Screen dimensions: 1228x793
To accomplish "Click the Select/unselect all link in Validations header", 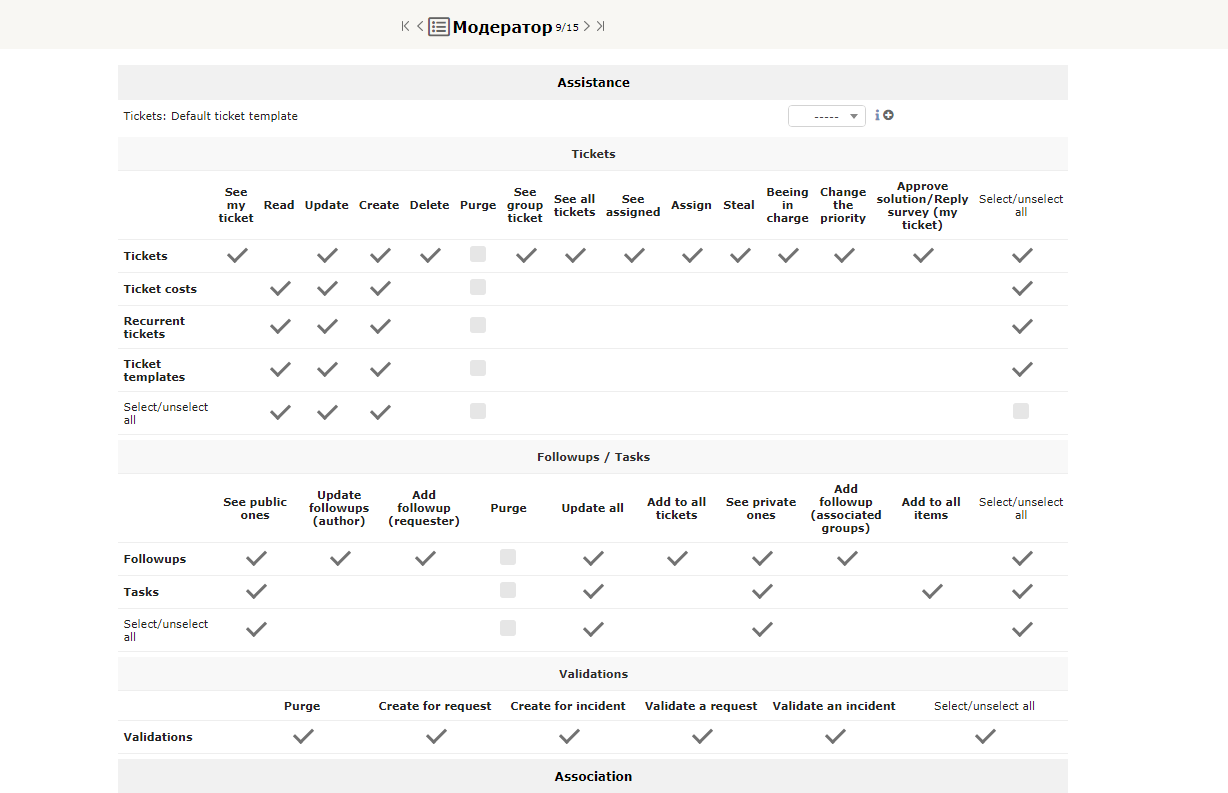I will click(984, 706).
